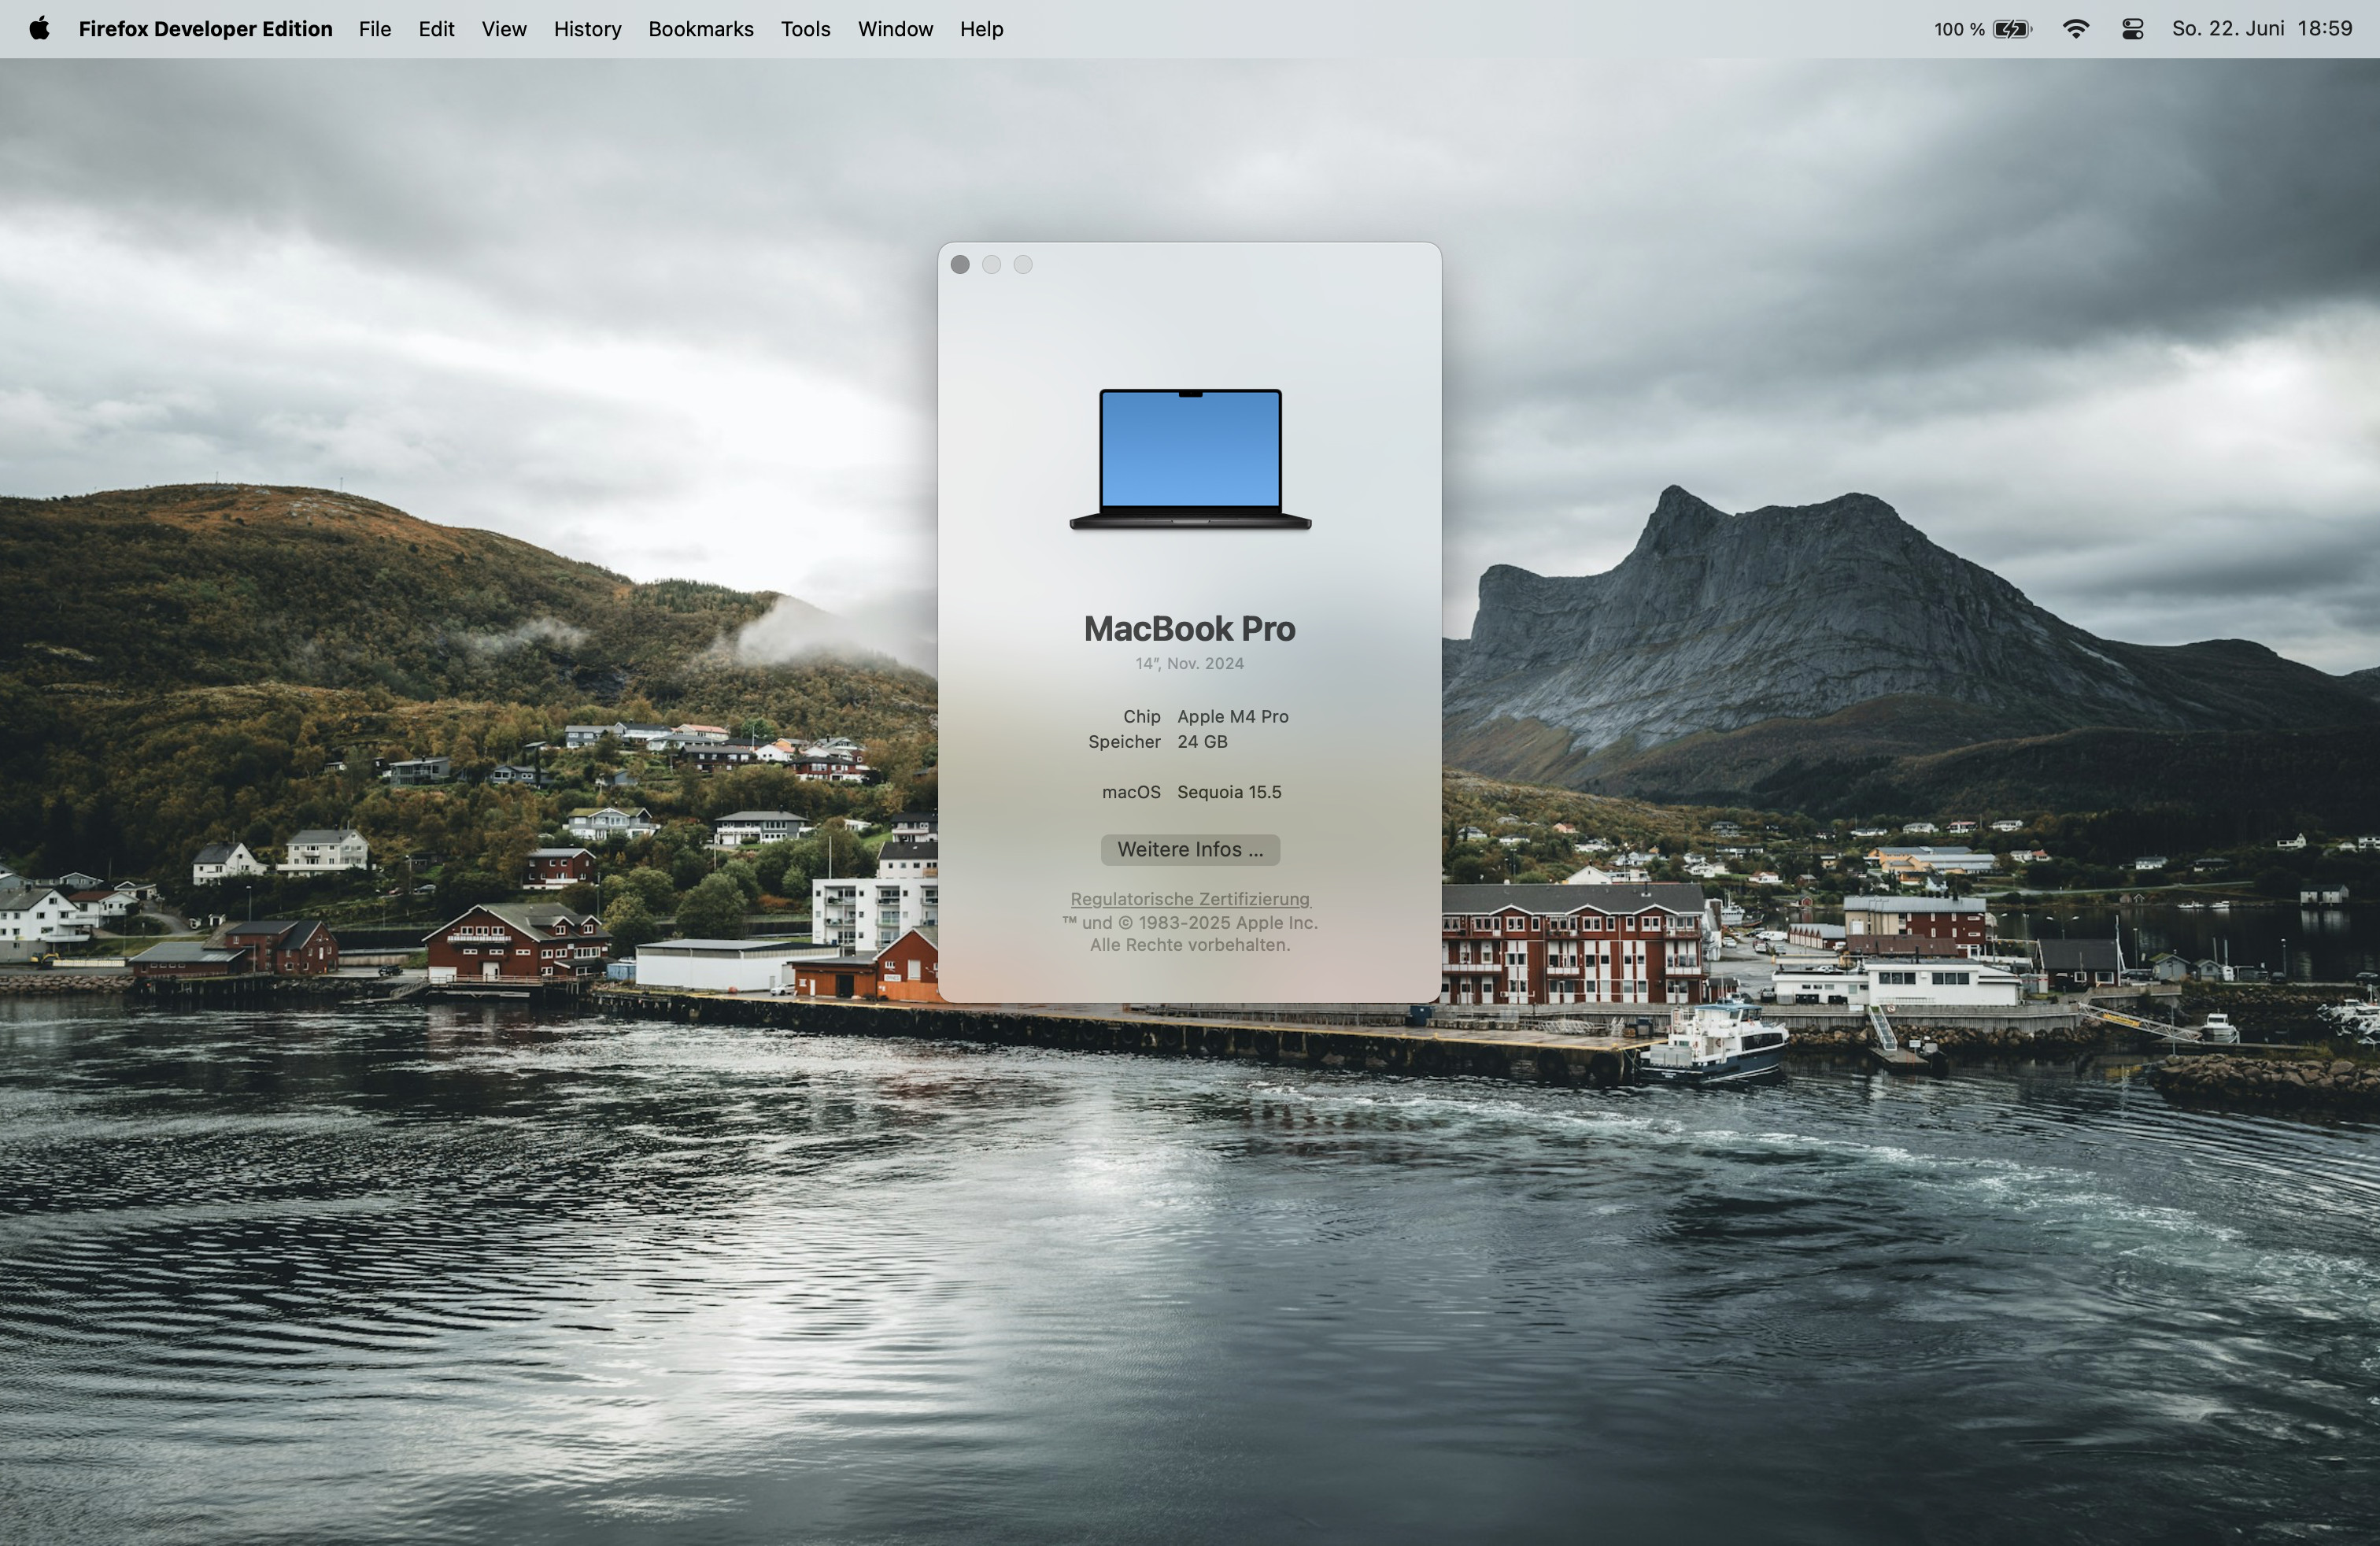
Task: Open the File menu
Action: pos(375,29)
